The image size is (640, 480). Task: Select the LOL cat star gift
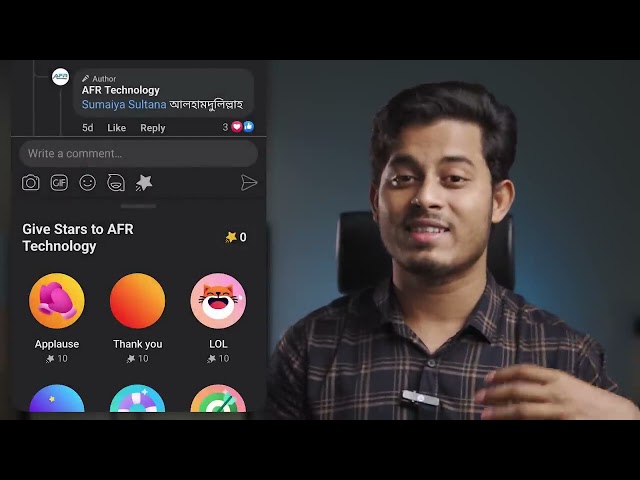218,301
